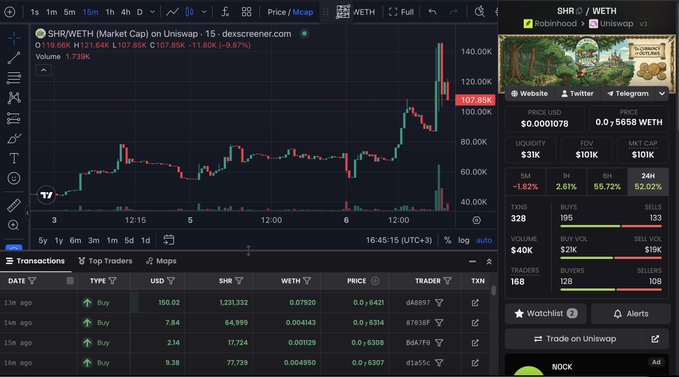Filter the SHR column
This screenshot has width=679, height=377.
click(239, 281)
